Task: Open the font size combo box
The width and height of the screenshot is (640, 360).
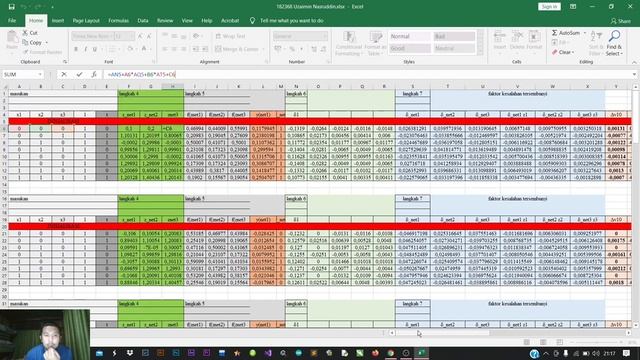Action: click(x=124, y=36)
